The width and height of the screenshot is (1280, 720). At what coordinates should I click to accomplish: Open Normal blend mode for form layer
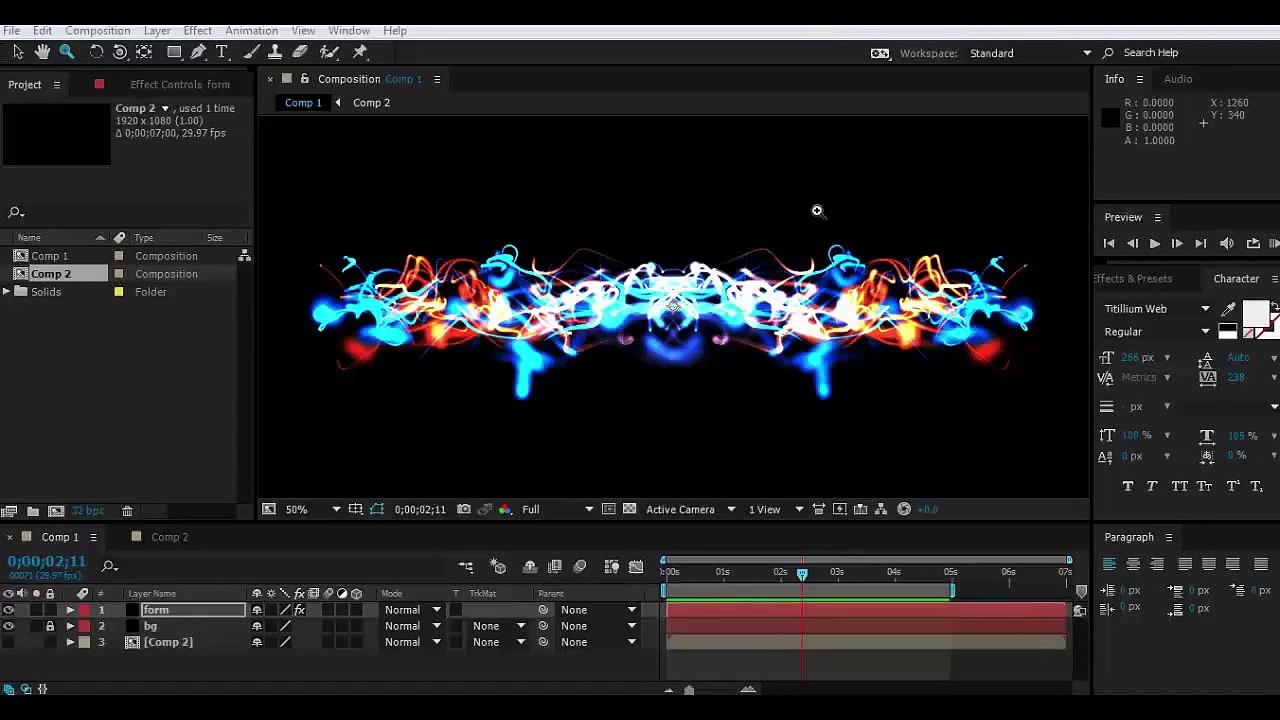click(x=412, y=610)
